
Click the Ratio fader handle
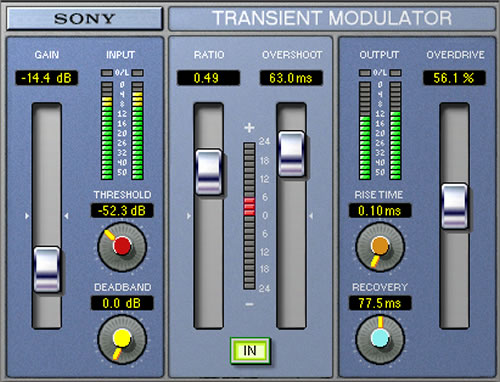[x=209, y=172]
